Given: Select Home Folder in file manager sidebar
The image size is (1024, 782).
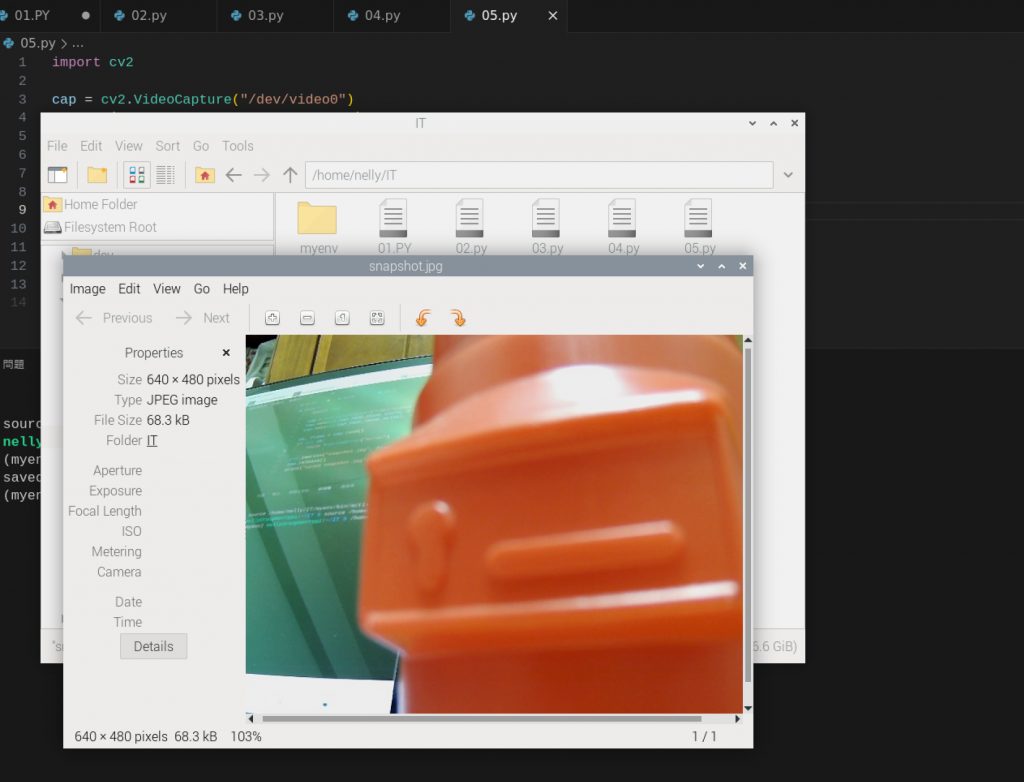Looking at the screenshot, I should pyautogui.click(x=157, y=204).
